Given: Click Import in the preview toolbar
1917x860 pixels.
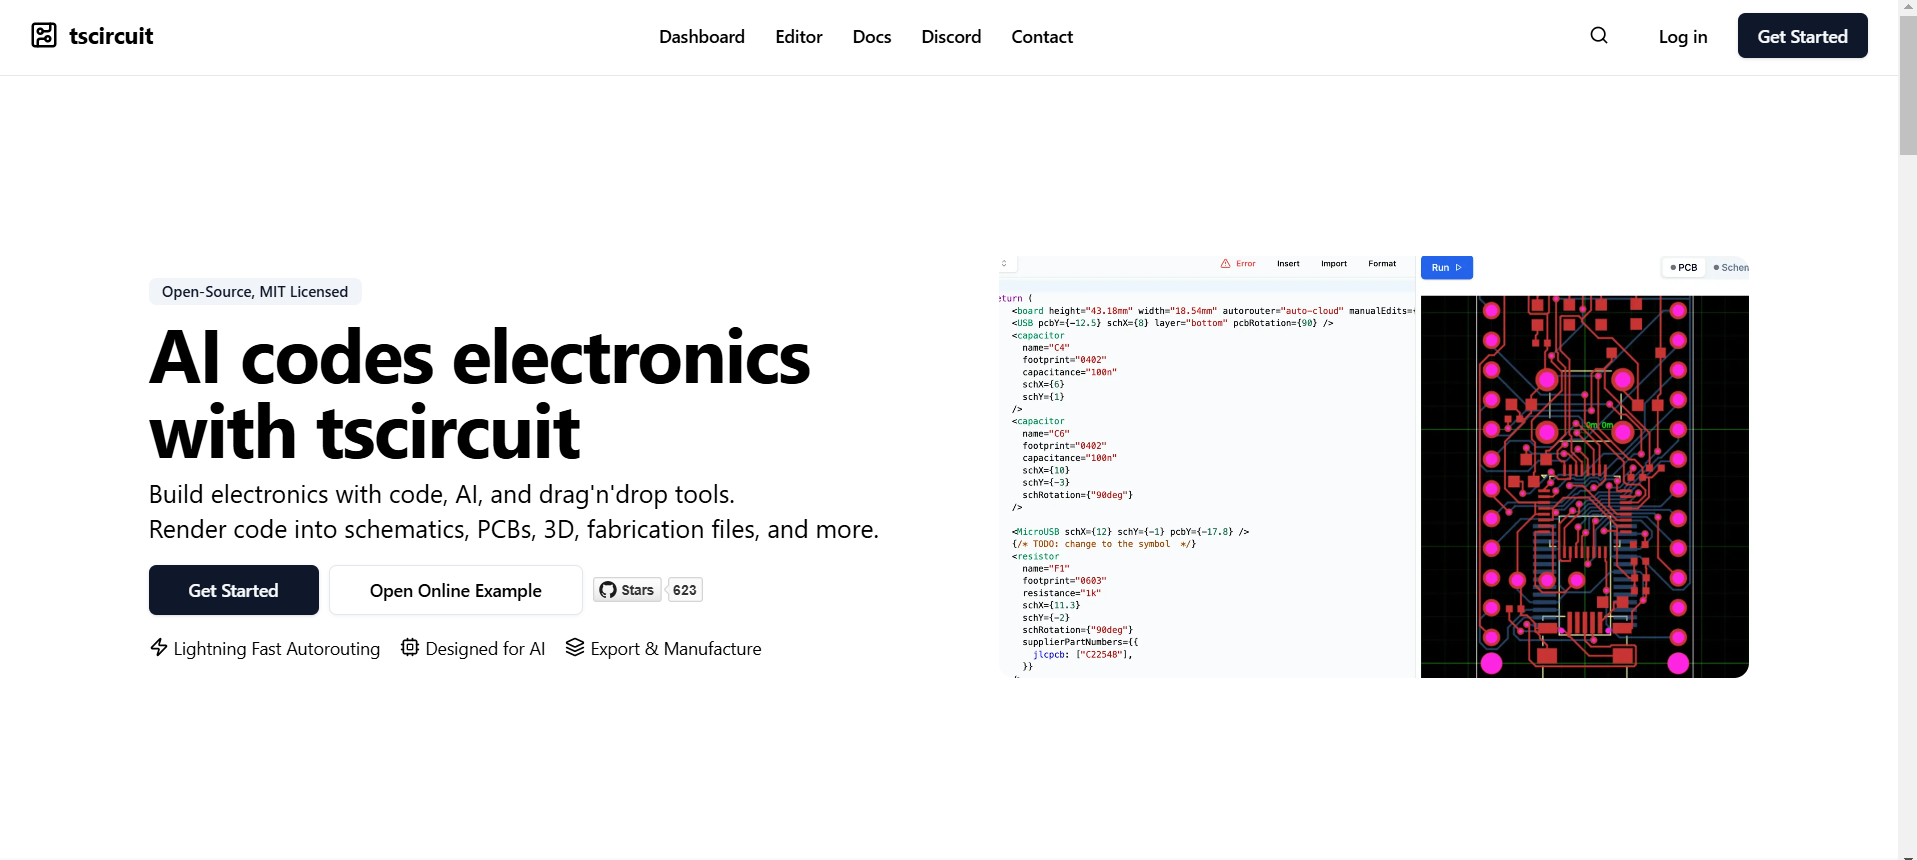Looking at the screenshot, I should 1334,264.
